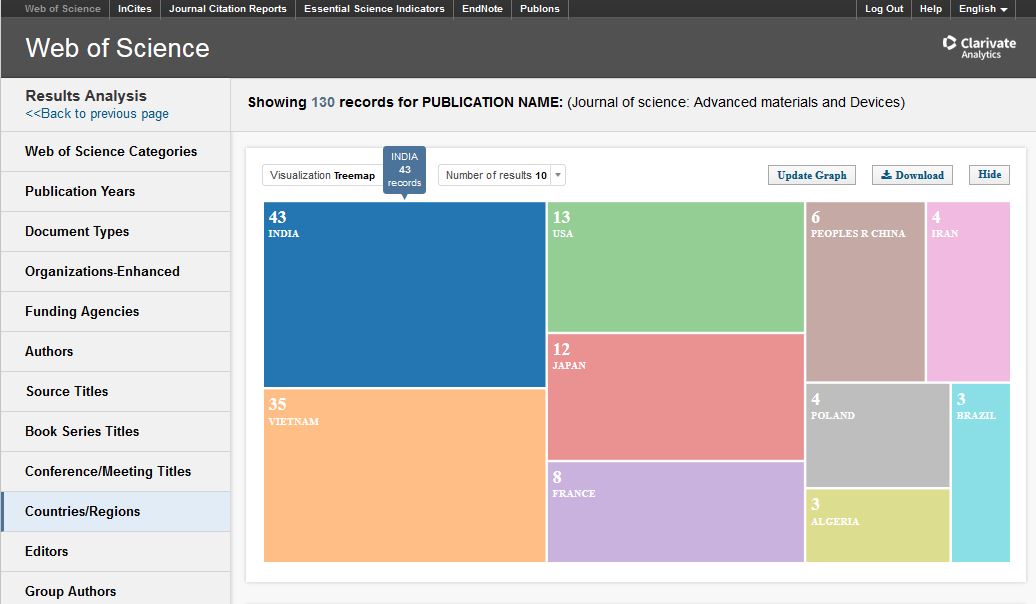Hide the visualization panel
The image size is (1036, 604).
(x=990, y=174)
